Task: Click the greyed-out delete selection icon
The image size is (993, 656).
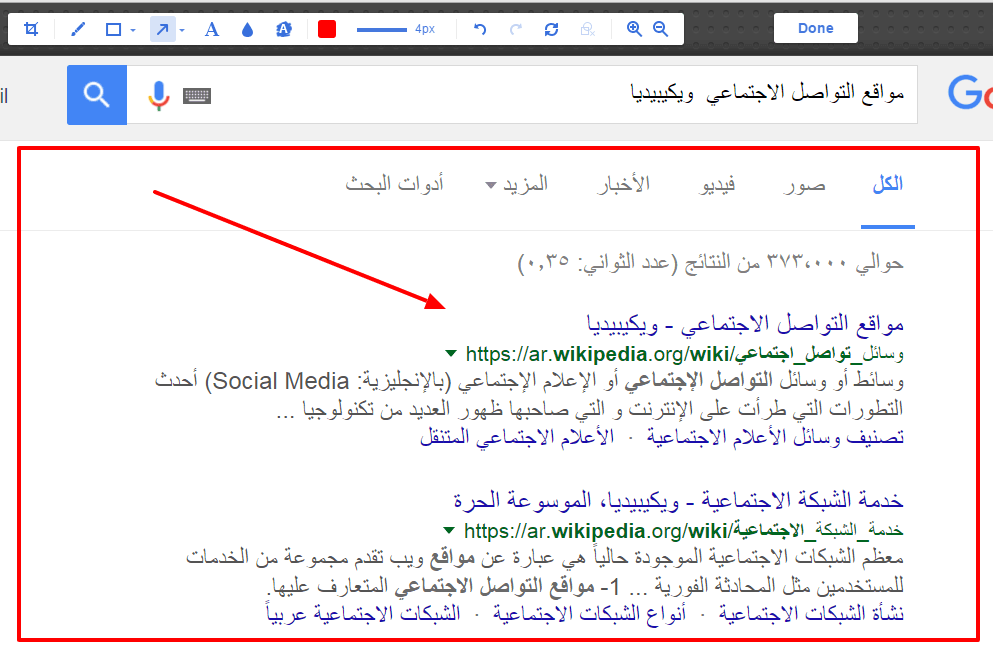Action: point(588,29)
